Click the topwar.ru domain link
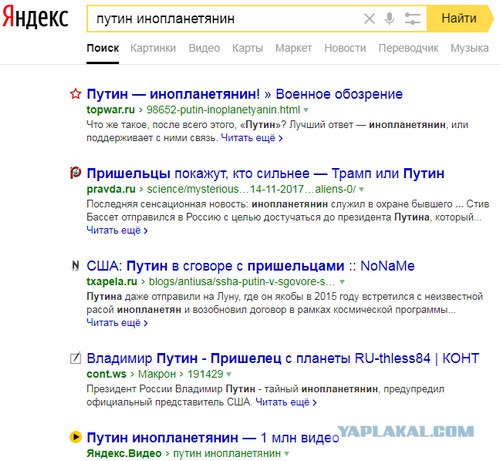Screen dimensions: 500x461 [111, 110]
